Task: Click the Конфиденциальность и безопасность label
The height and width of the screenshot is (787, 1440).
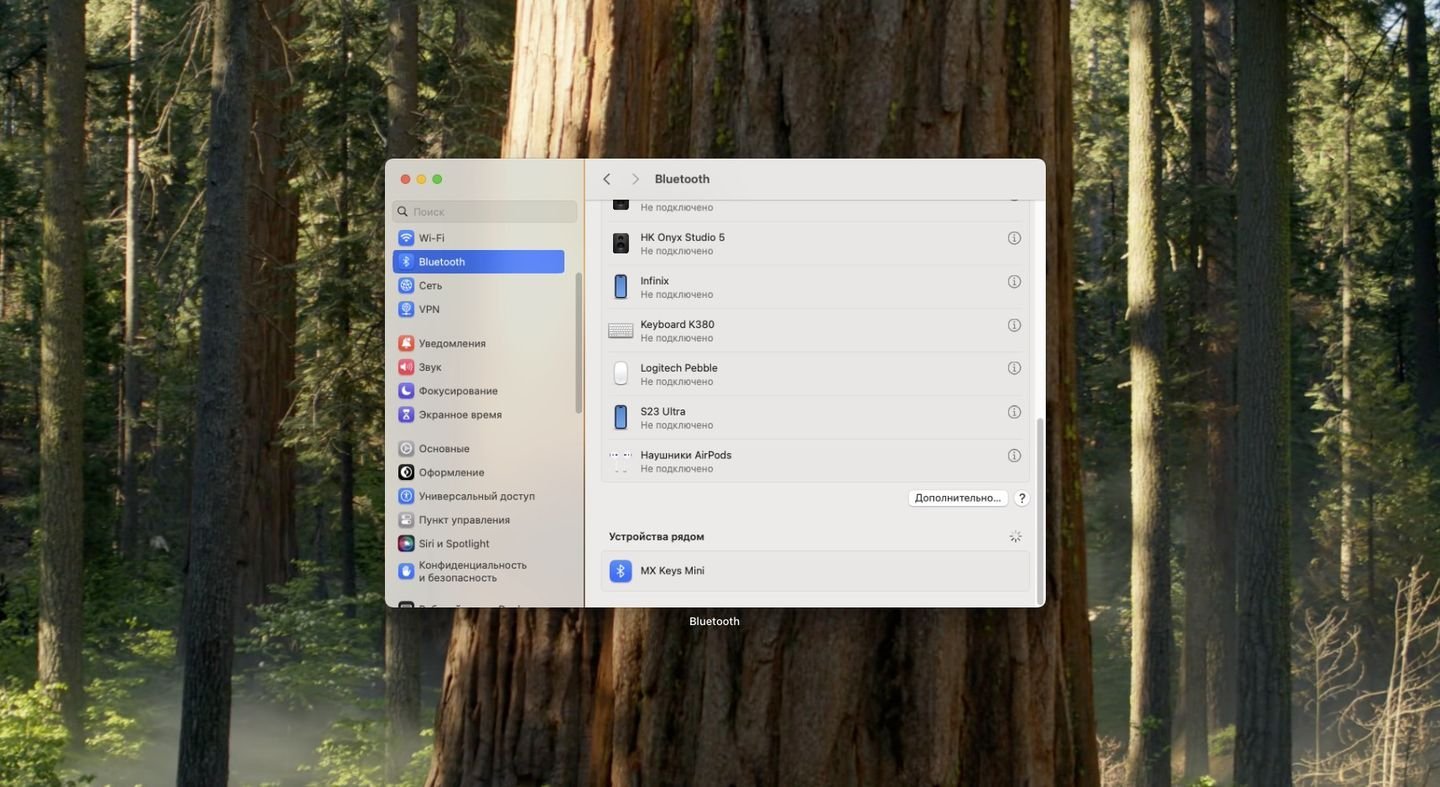Action: click(x=473, y=571)
